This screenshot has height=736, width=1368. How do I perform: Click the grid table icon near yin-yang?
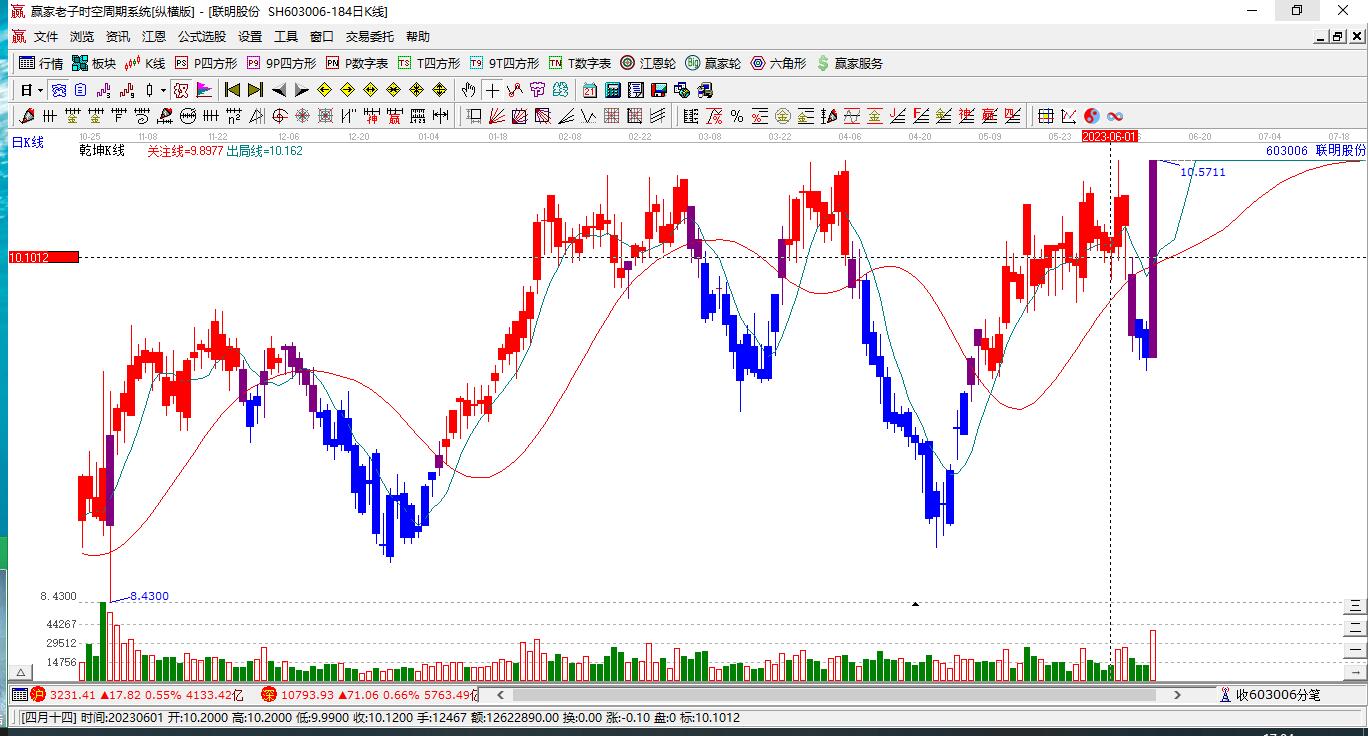tap(1046, 116)
